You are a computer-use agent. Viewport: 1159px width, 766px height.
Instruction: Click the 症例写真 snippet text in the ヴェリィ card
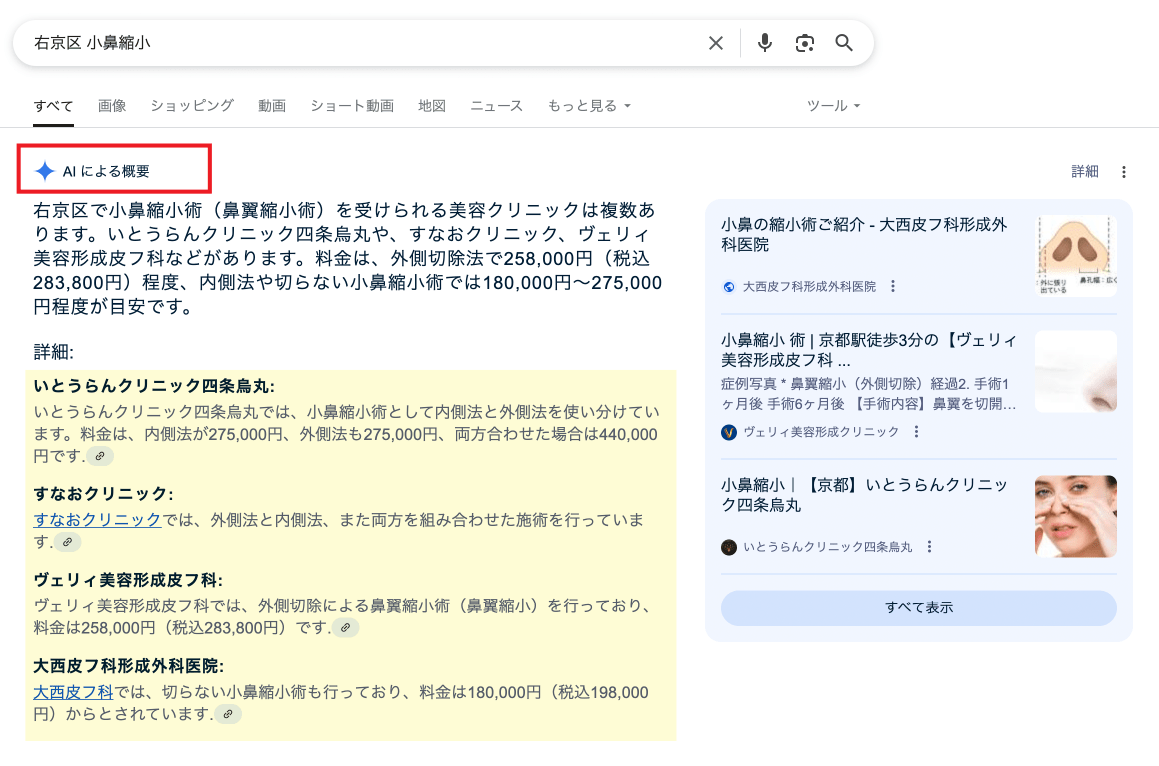[869, 393]
